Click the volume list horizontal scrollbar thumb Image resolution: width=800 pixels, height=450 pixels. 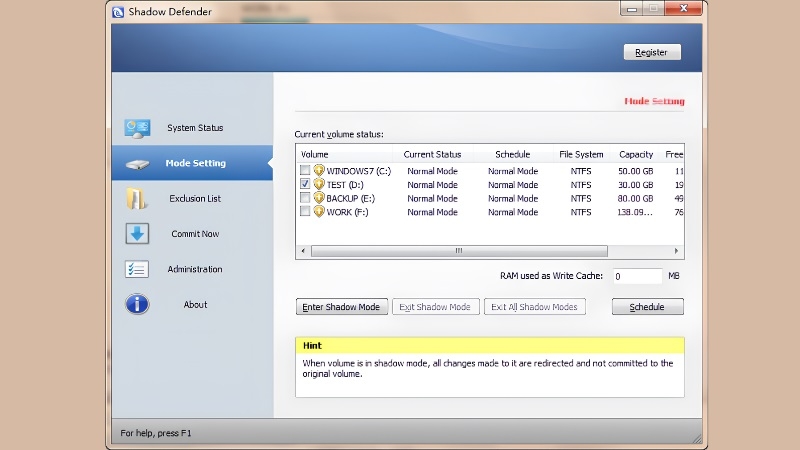click(459, 251)
